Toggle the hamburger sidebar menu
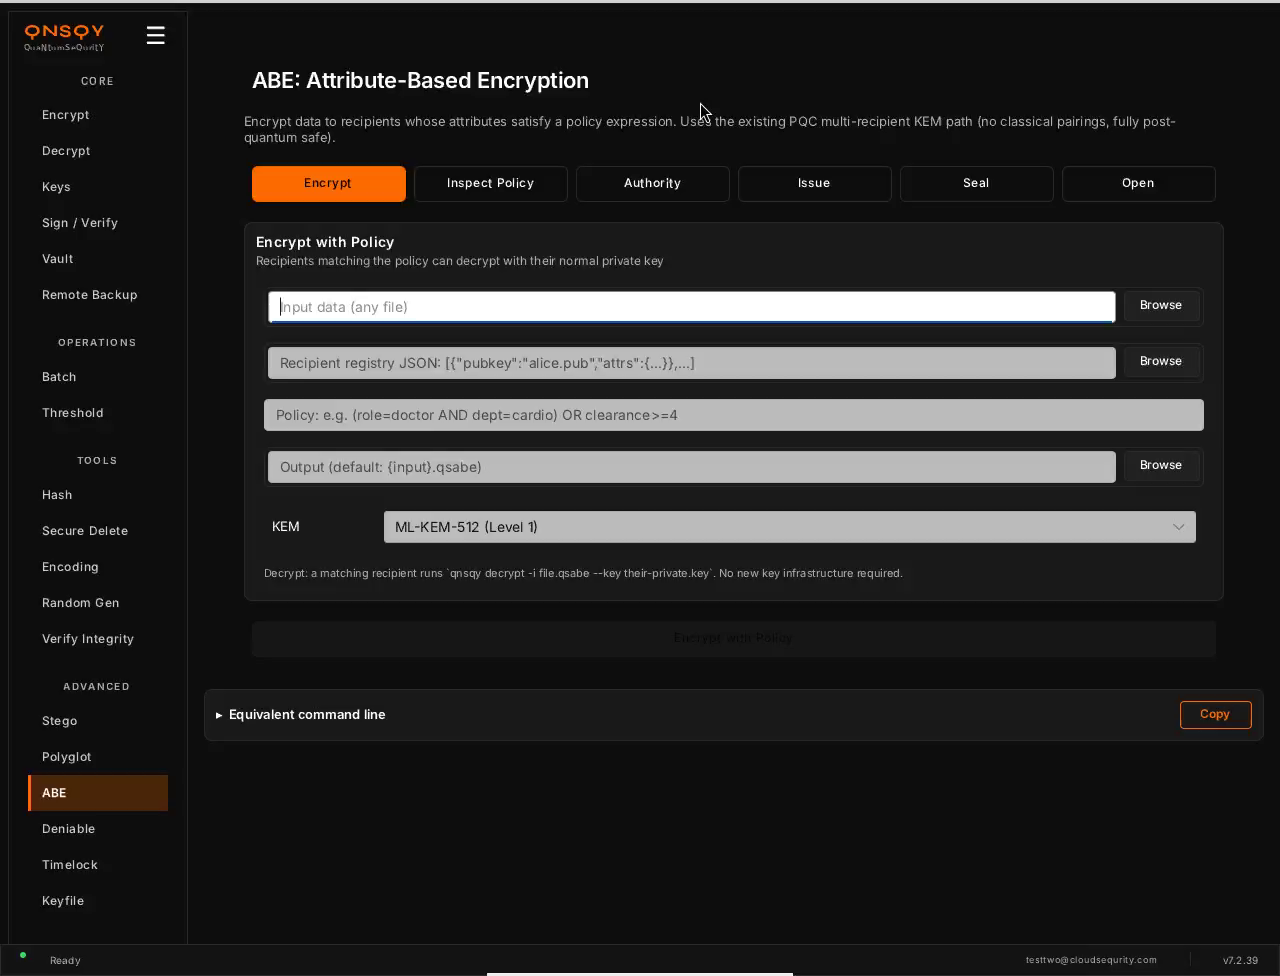Screen dimensions: 1280x976 pyautogui.click(x=155, y=35)
